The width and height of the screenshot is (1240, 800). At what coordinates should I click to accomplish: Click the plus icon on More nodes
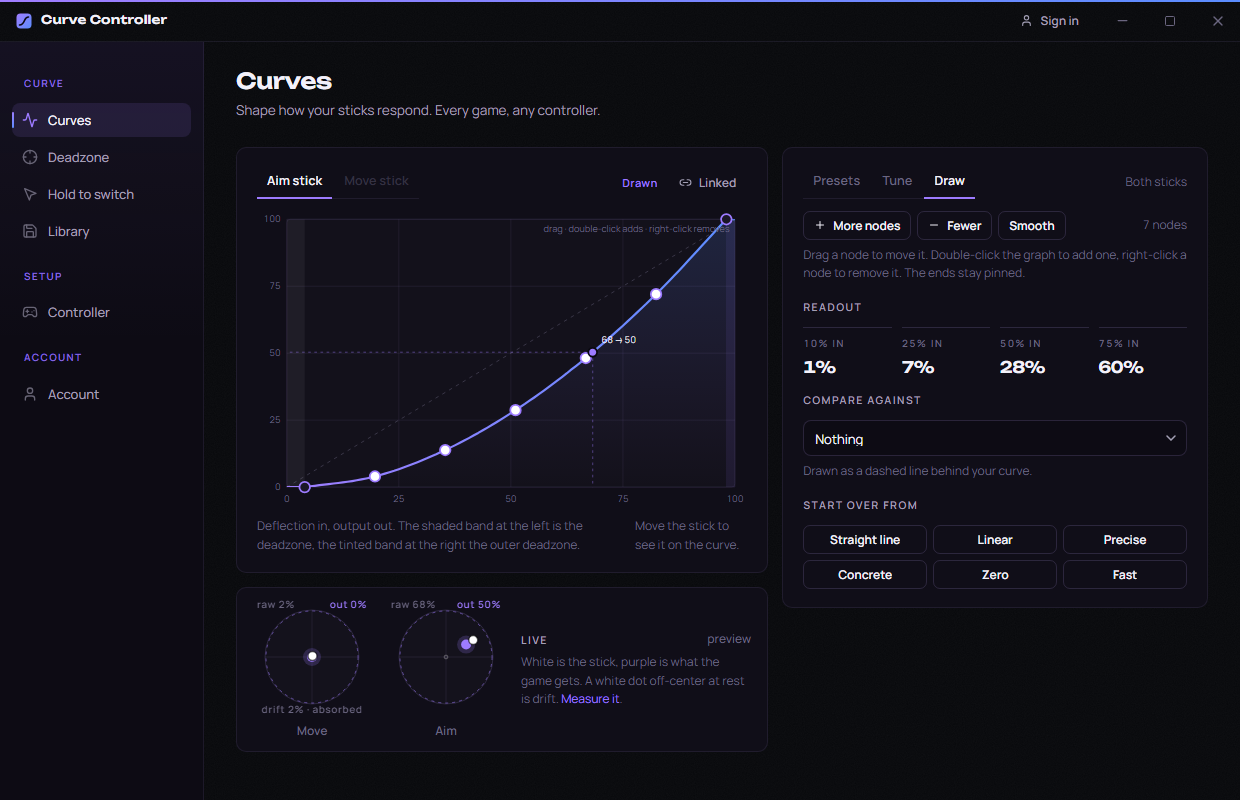click(x=820, y=226)
